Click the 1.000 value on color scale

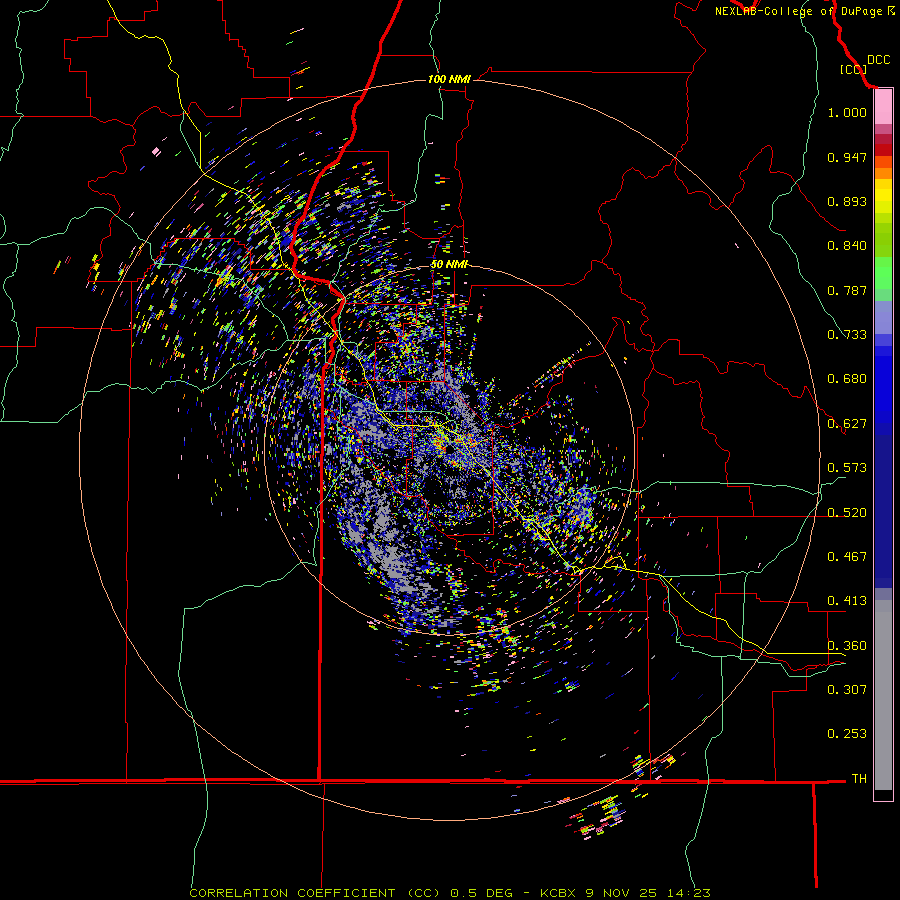coord(847,112)
